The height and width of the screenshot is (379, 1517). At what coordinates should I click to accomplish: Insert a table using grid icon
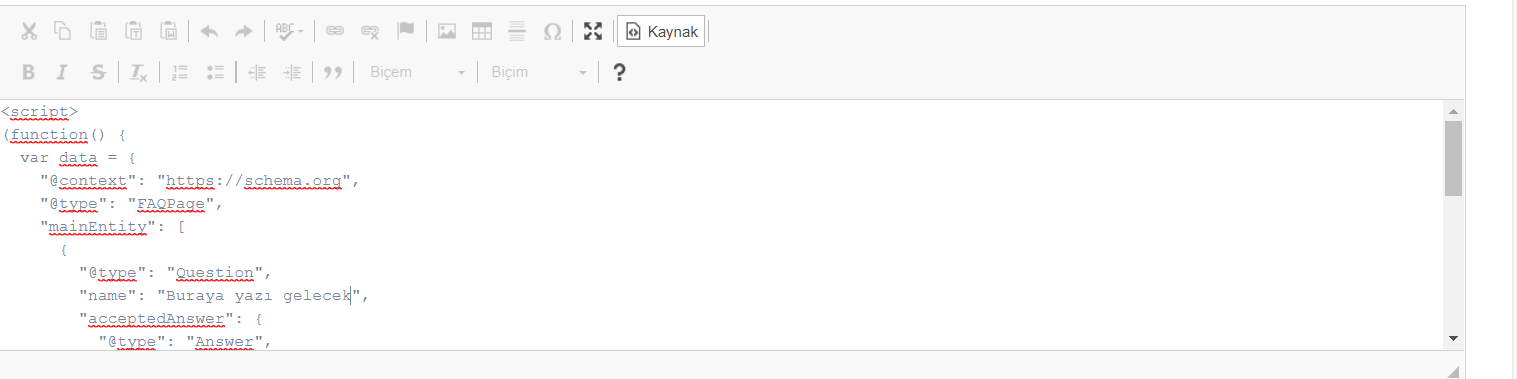(482, 31)
